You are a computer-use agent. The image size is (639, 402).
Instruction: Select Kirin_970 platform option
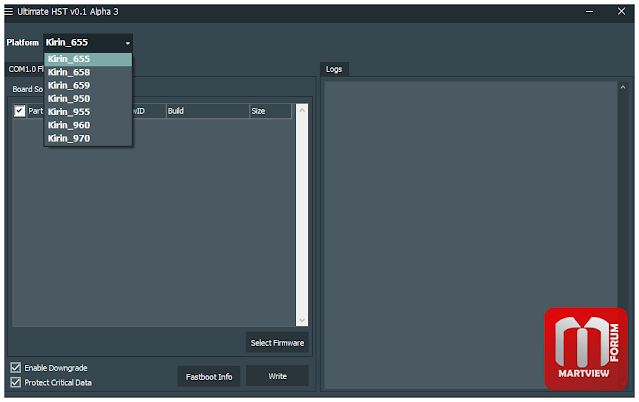point(88,138)
